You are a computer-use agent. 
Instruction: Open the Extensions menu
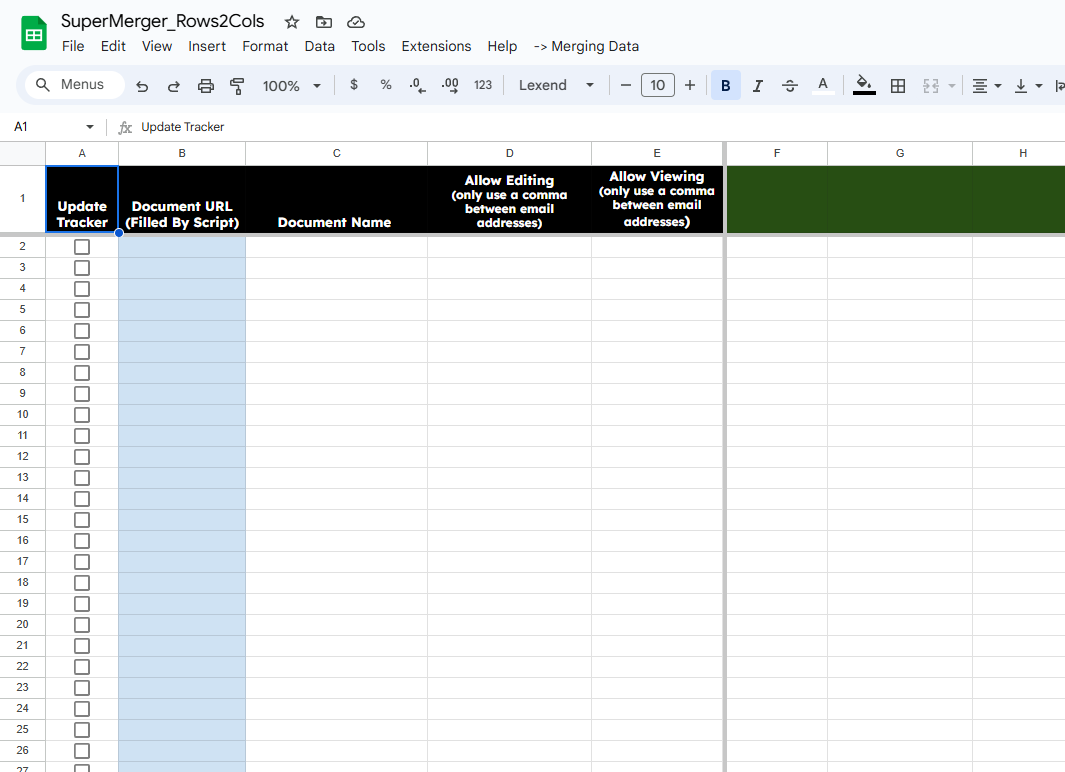click(x=436, y=46)
